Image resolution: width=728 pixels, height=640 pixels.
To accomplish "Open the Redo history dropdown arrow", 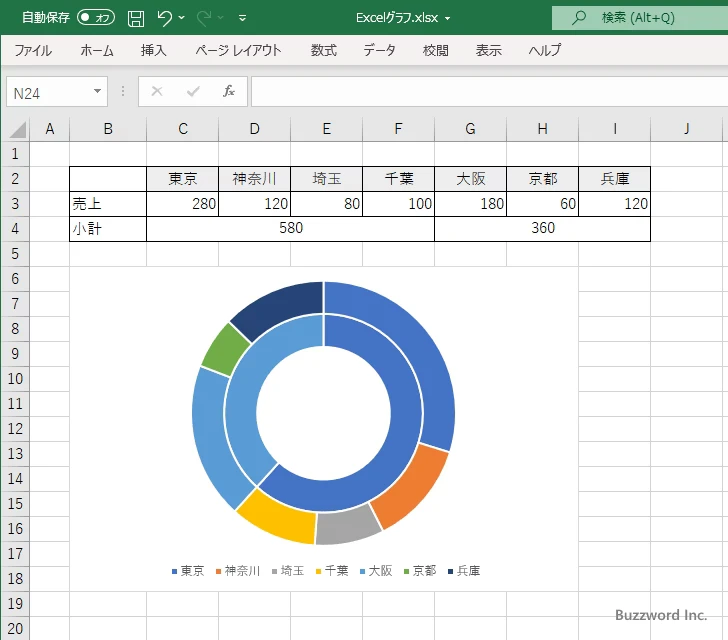I will coord(221,18).
